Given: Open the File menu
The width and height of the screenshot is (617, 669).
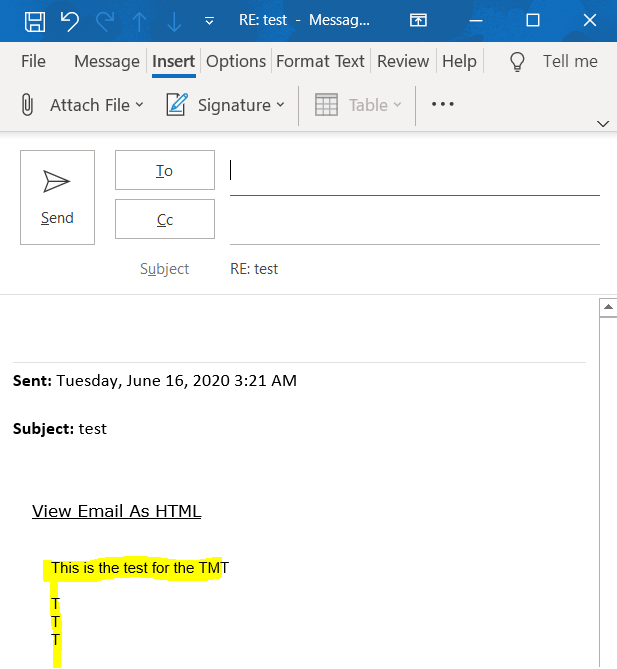Looking at the screenshot, I should pyautogui.click(x=33, y=62).
